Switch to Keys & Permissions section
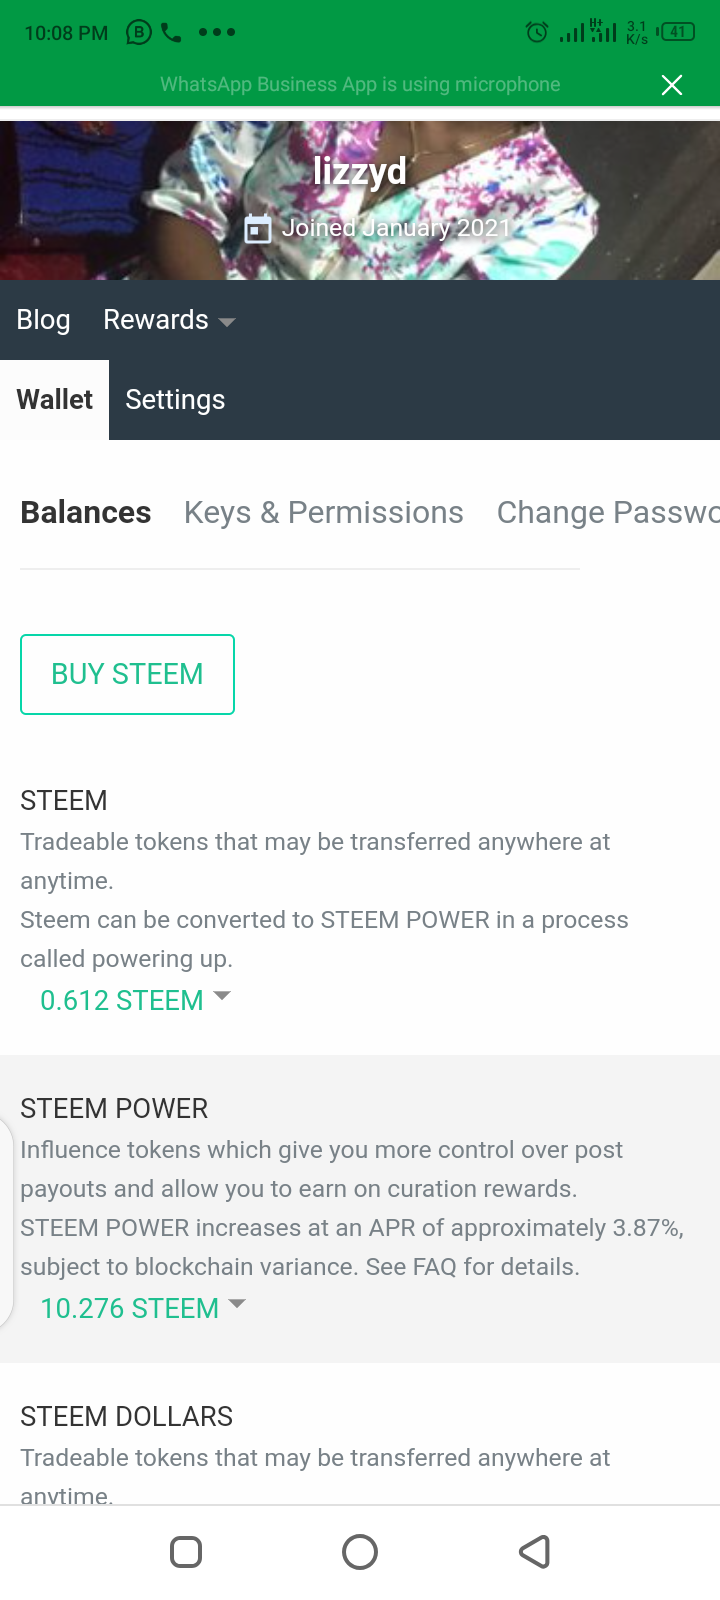This screenshot has width=720, height=1600. pos(324,512)
